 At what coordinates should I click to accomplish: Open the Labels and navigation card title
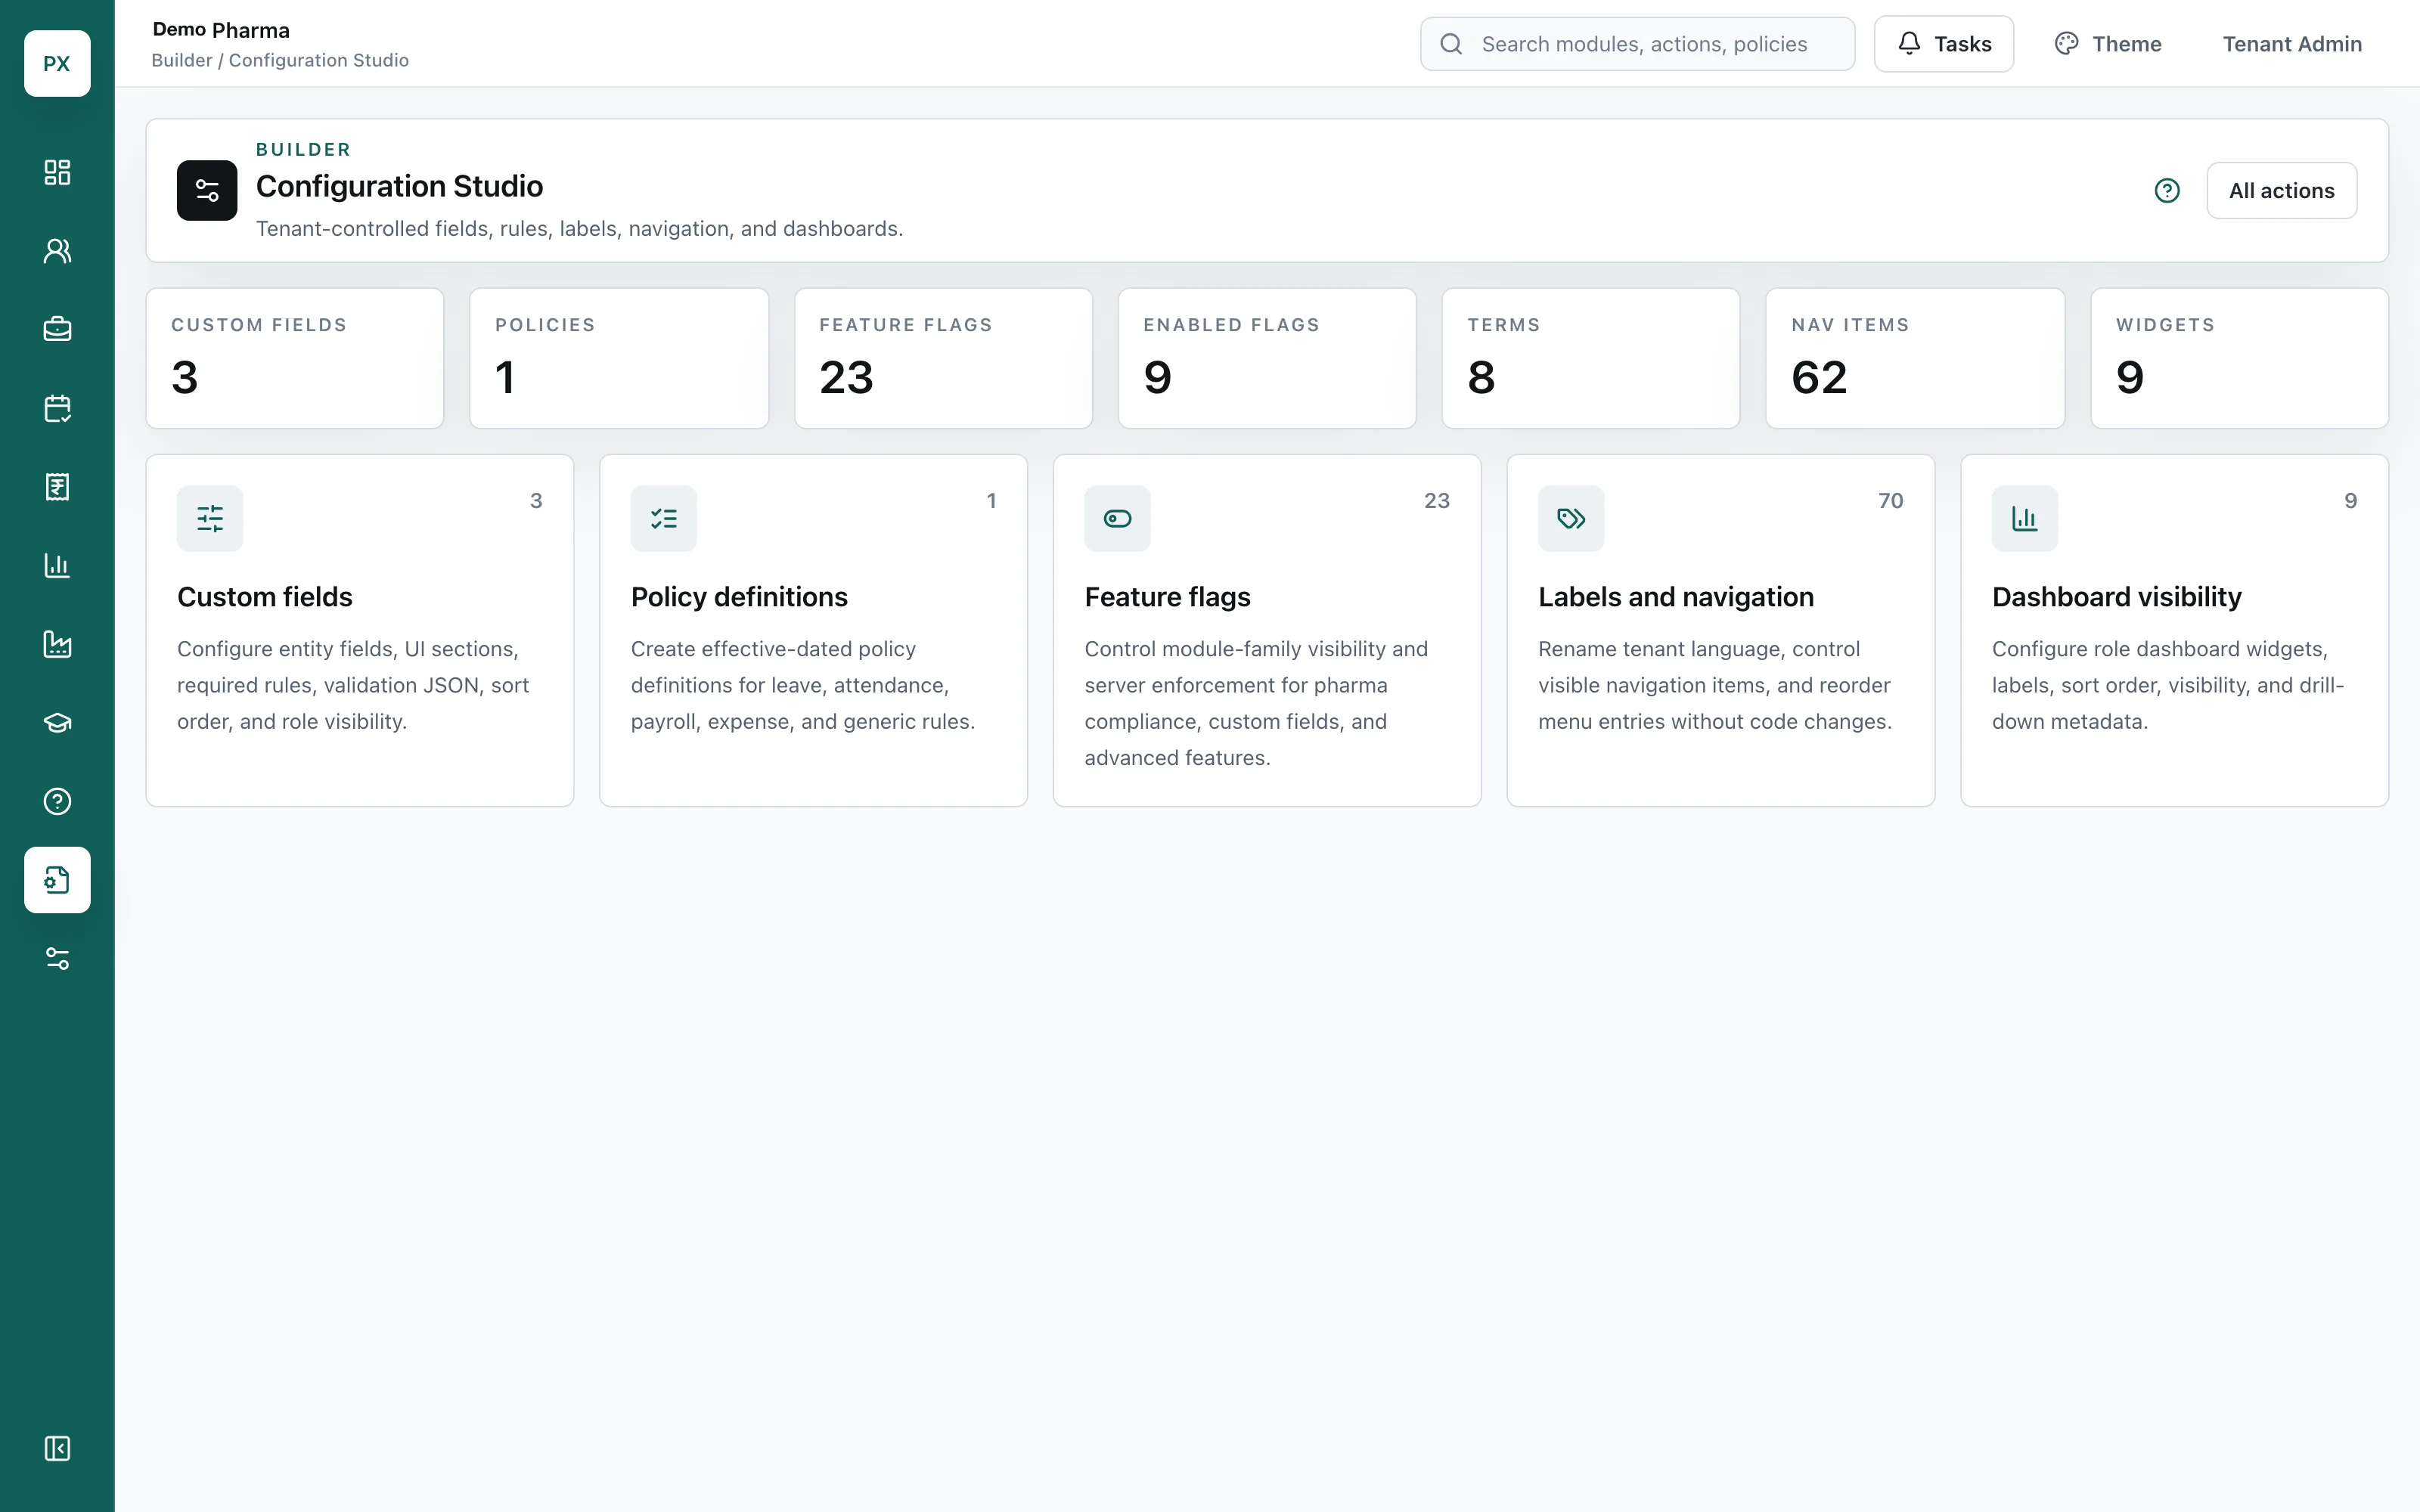tap(1676, 597)
